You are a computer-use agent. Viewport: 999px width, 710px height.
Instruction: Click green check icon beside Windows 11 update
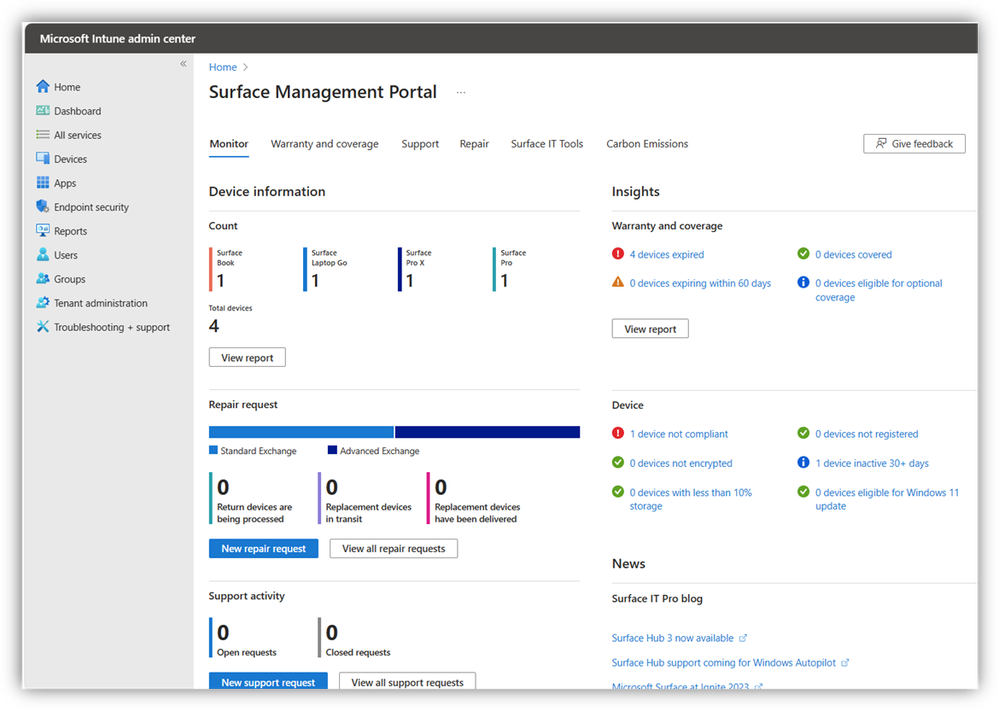(x=803, y=491)
